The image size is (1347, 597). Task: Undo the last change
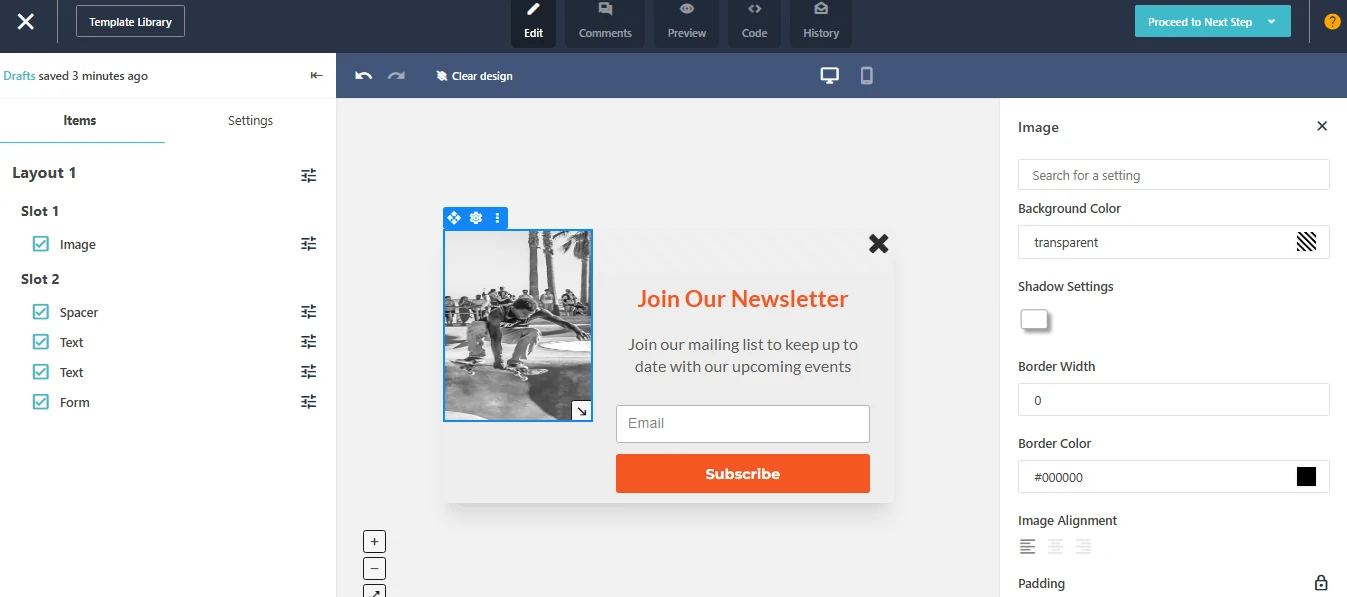pos(364,76)
